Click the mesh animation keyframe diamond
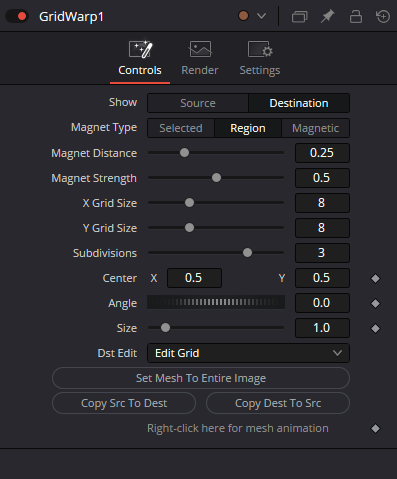This screenshot has width=397, height=479. [x=375, y=428]
